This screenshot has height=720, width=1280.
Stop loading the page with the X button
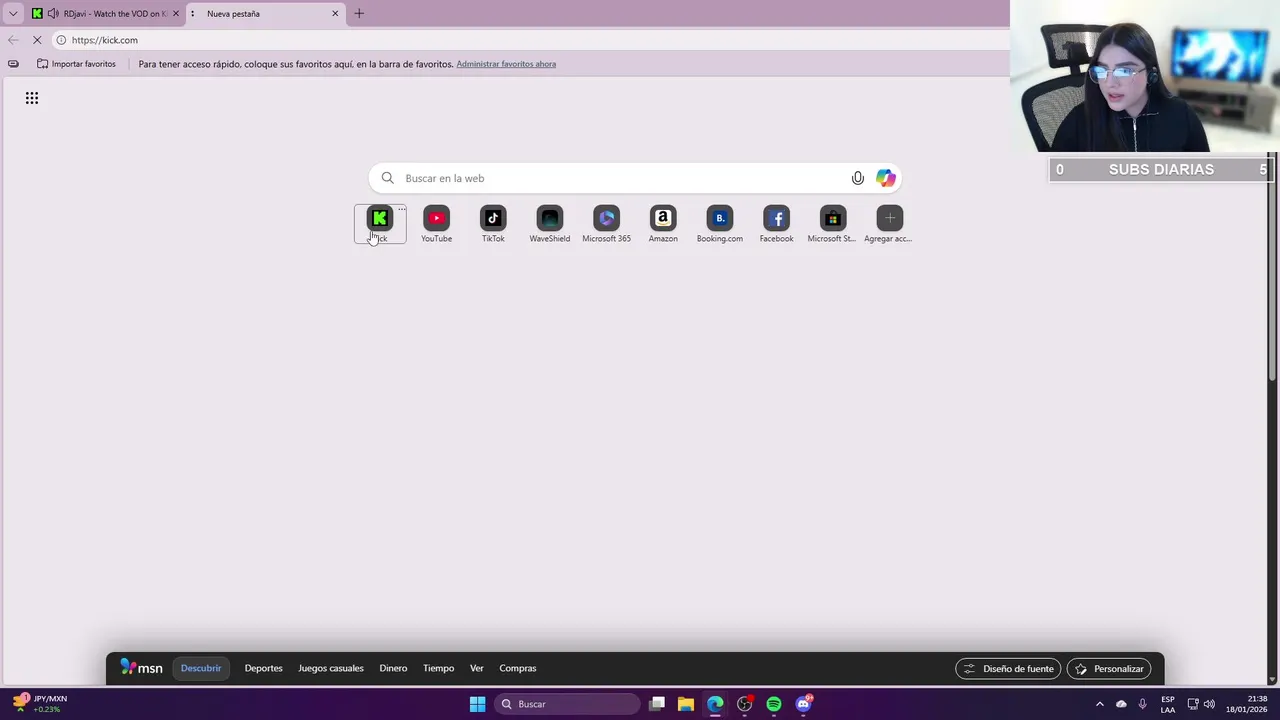click(37, 40)
